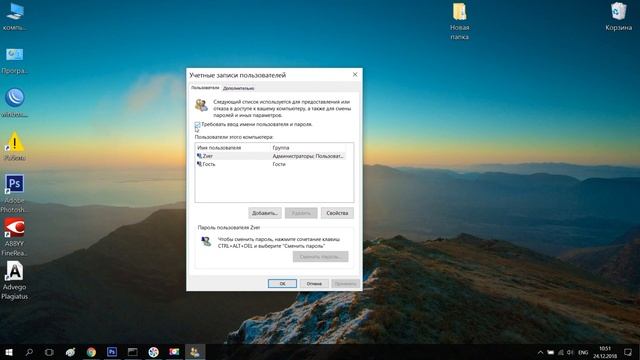
Task: Click the Гости group cell
Action: coord(279,164)
